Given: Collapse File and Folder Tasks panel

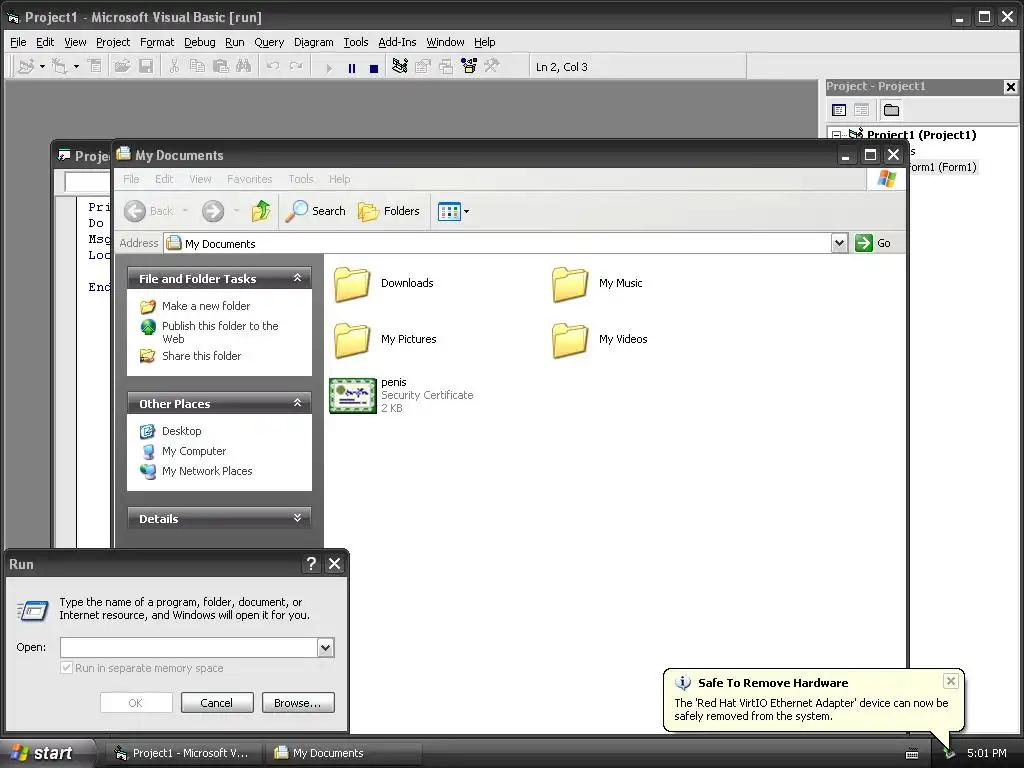Looking at the screenshot, I should click(x=297, y=278).
